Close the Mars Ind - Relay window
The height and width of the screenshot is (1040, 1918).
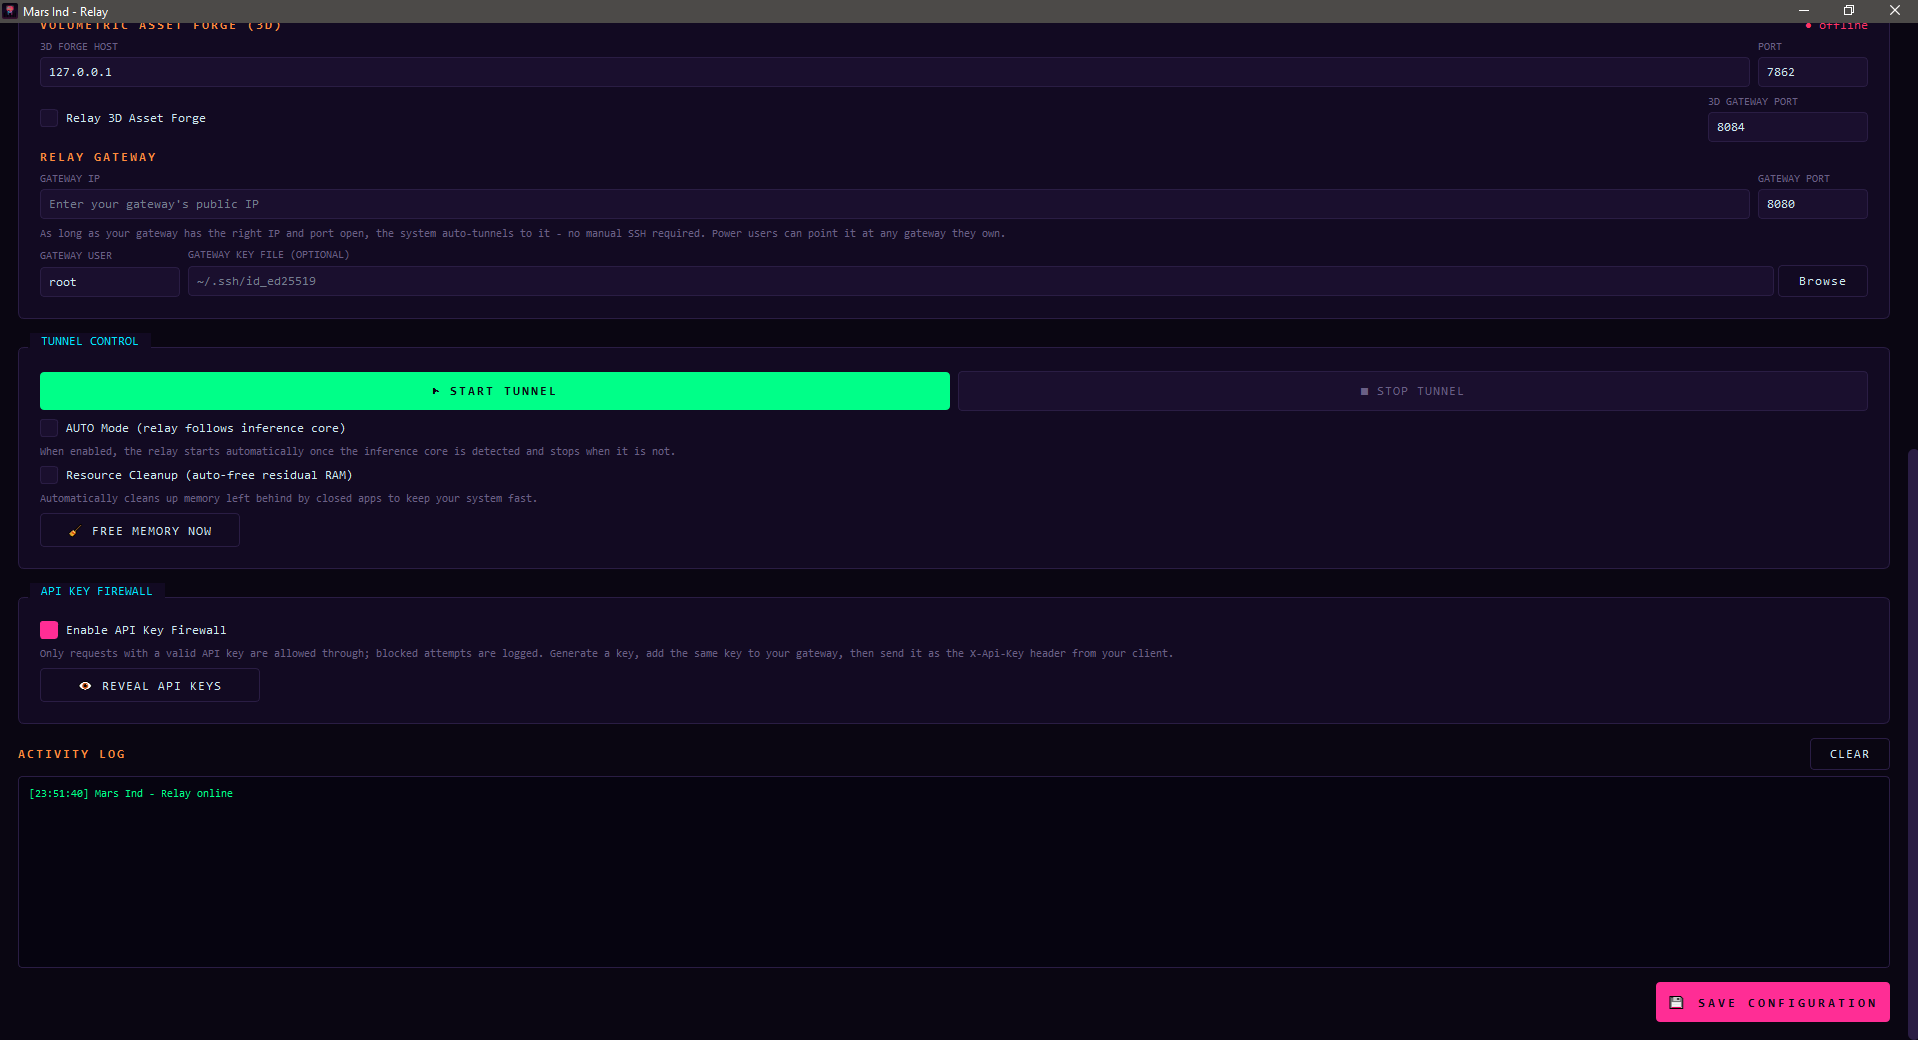(1894, 11)
